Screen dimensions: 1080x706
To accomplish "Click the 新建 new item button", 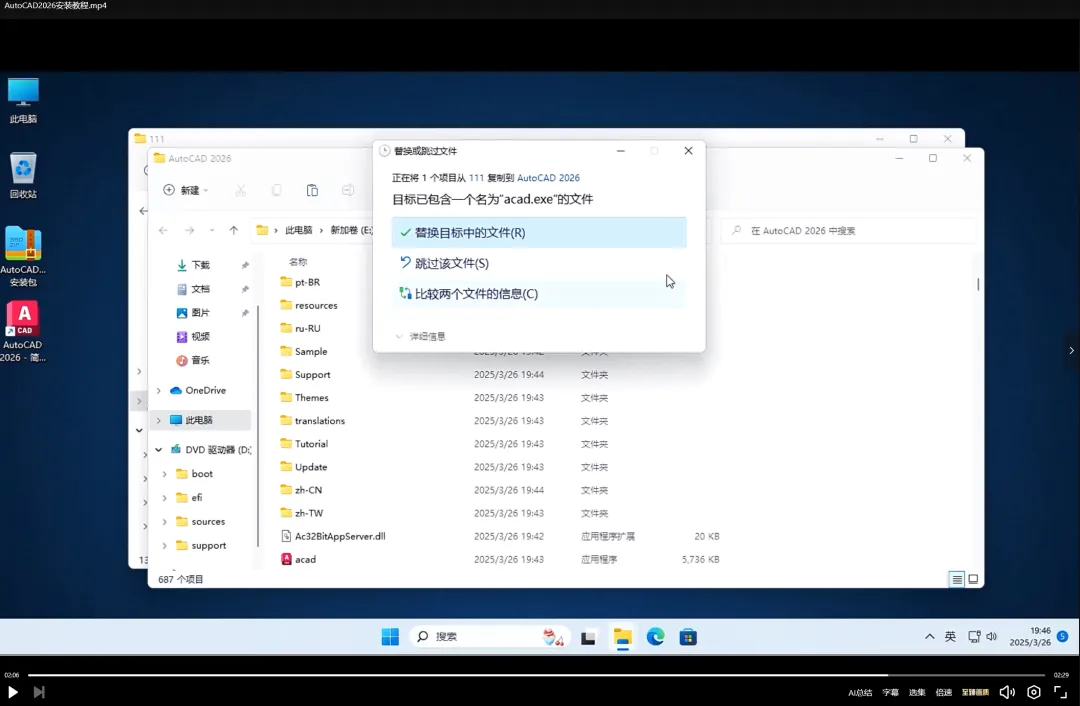I will click(185, 190).
